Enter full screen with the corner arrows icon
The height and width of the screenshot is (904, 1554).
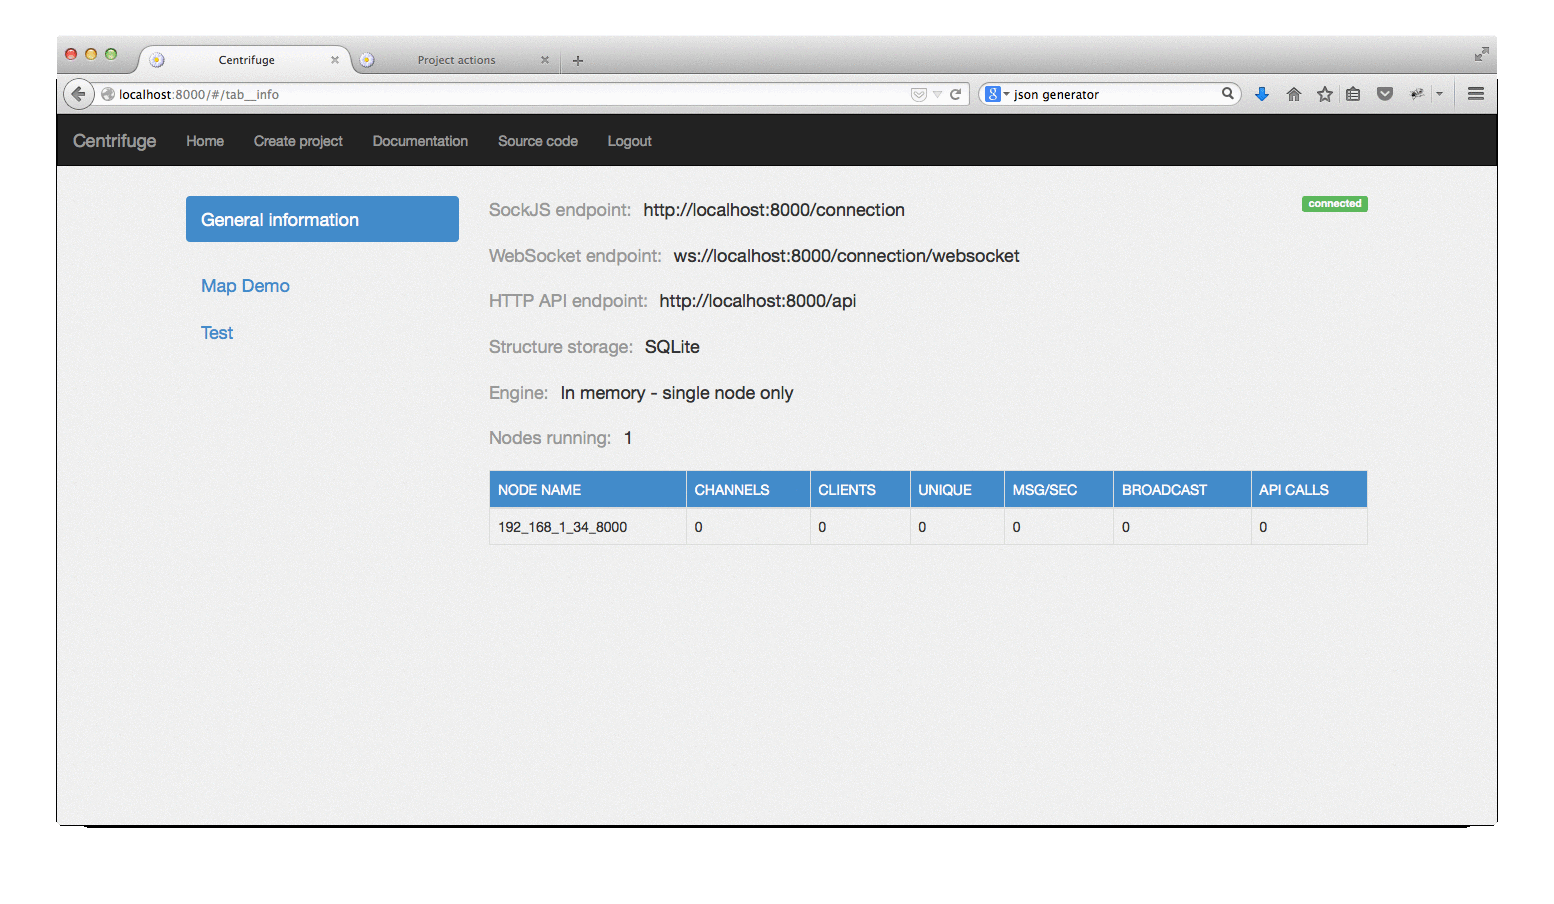[1481, 54]
